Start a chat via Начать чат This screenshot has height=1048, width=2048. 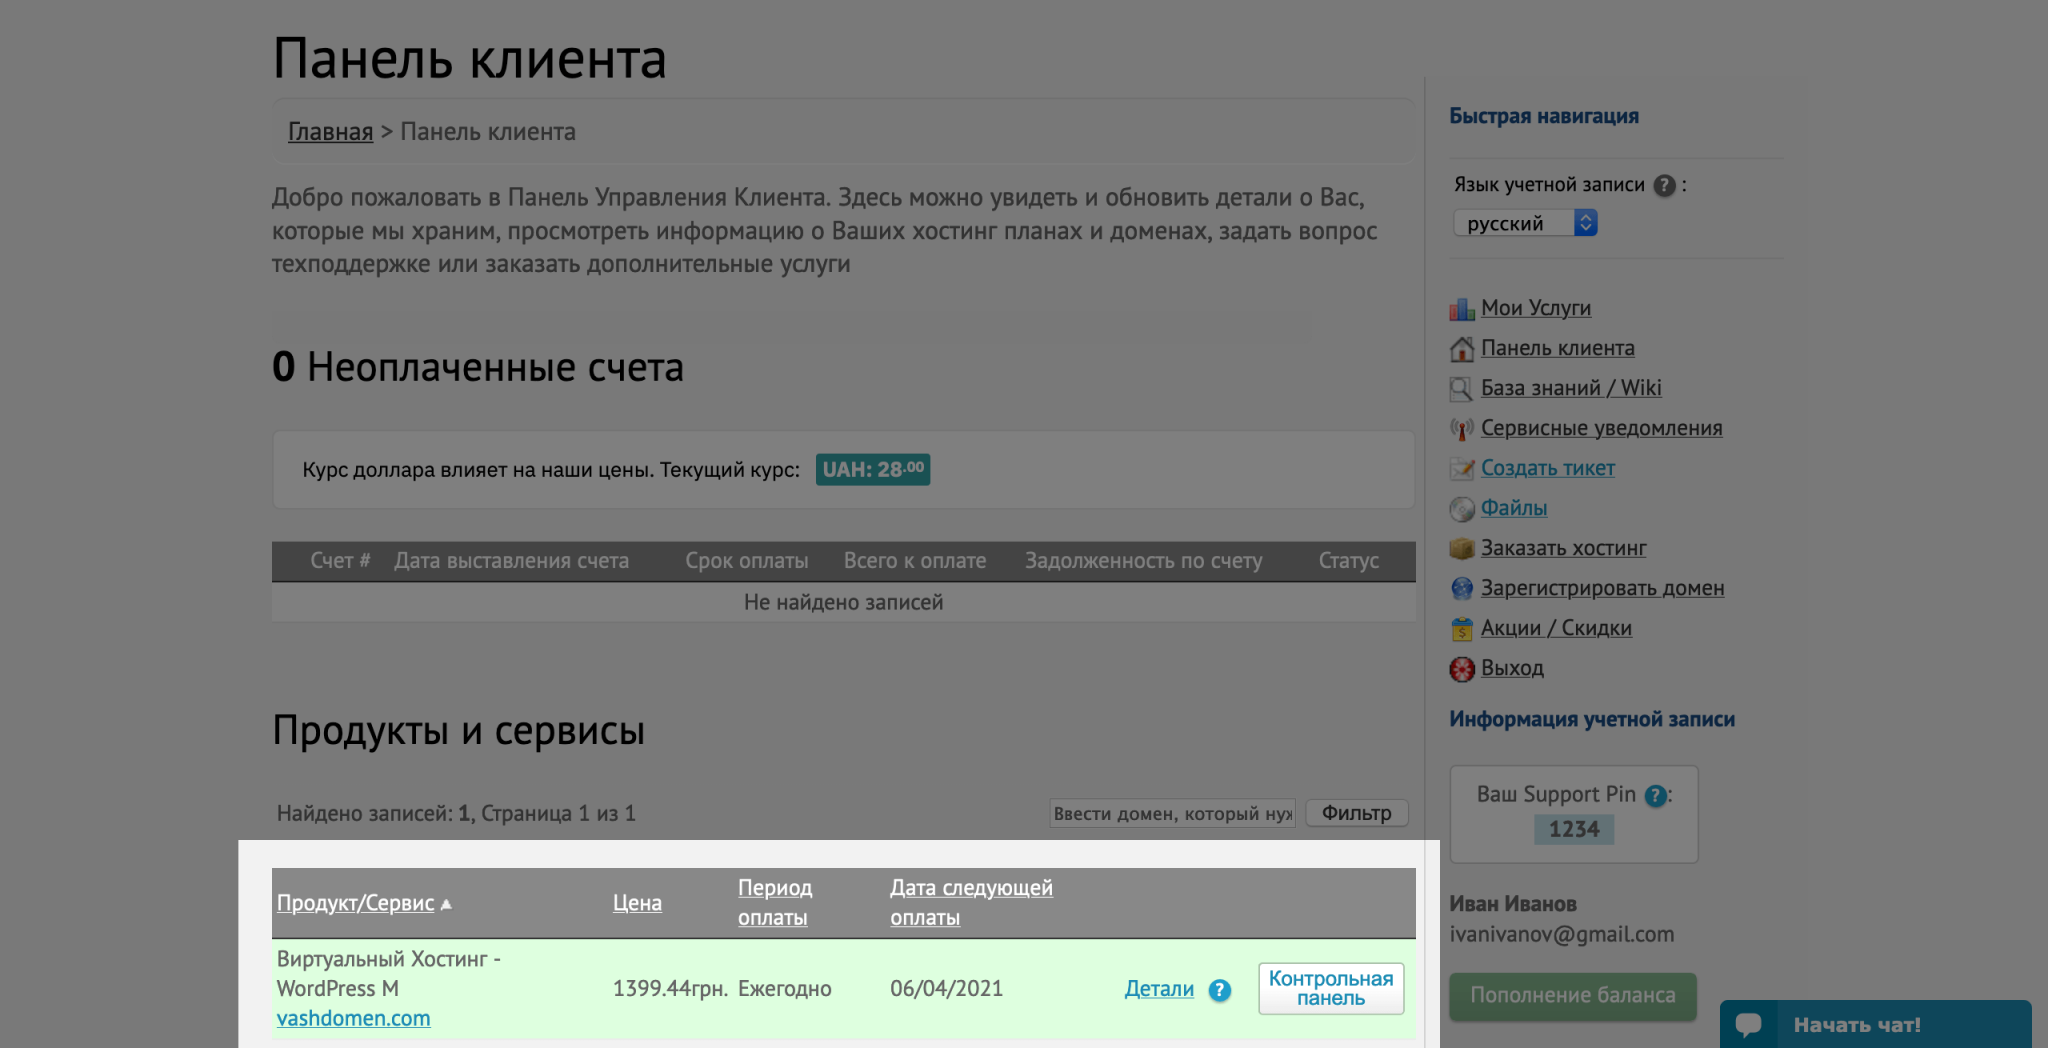click(x=1878, y=1024)
